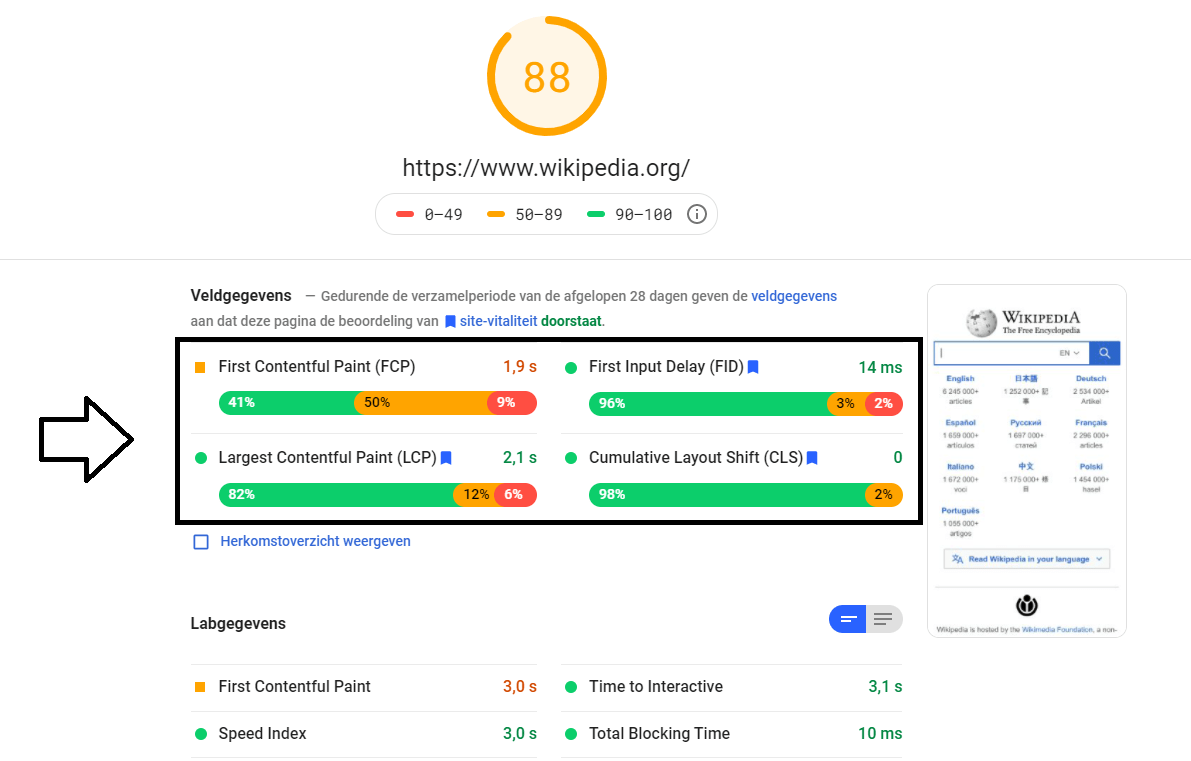Viewport: 1191px width, 761px height.
Task: Open the veldgegevens link
Action: point(794,296)
